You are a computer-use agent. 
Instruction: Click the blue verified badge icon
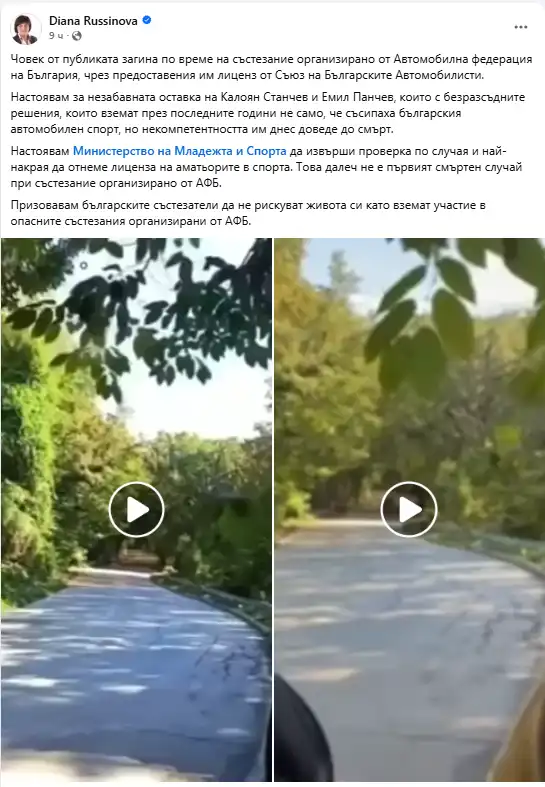(147, 21)
